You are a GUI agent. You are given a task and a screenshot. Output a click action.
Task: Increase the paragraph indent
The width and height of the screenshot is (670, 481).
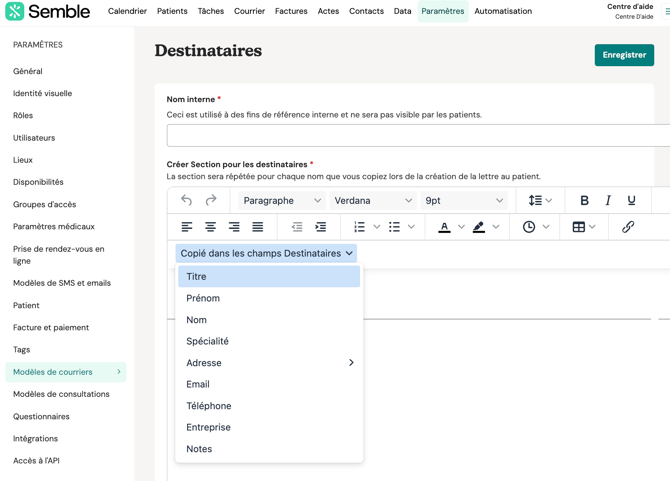pos(321,227)
